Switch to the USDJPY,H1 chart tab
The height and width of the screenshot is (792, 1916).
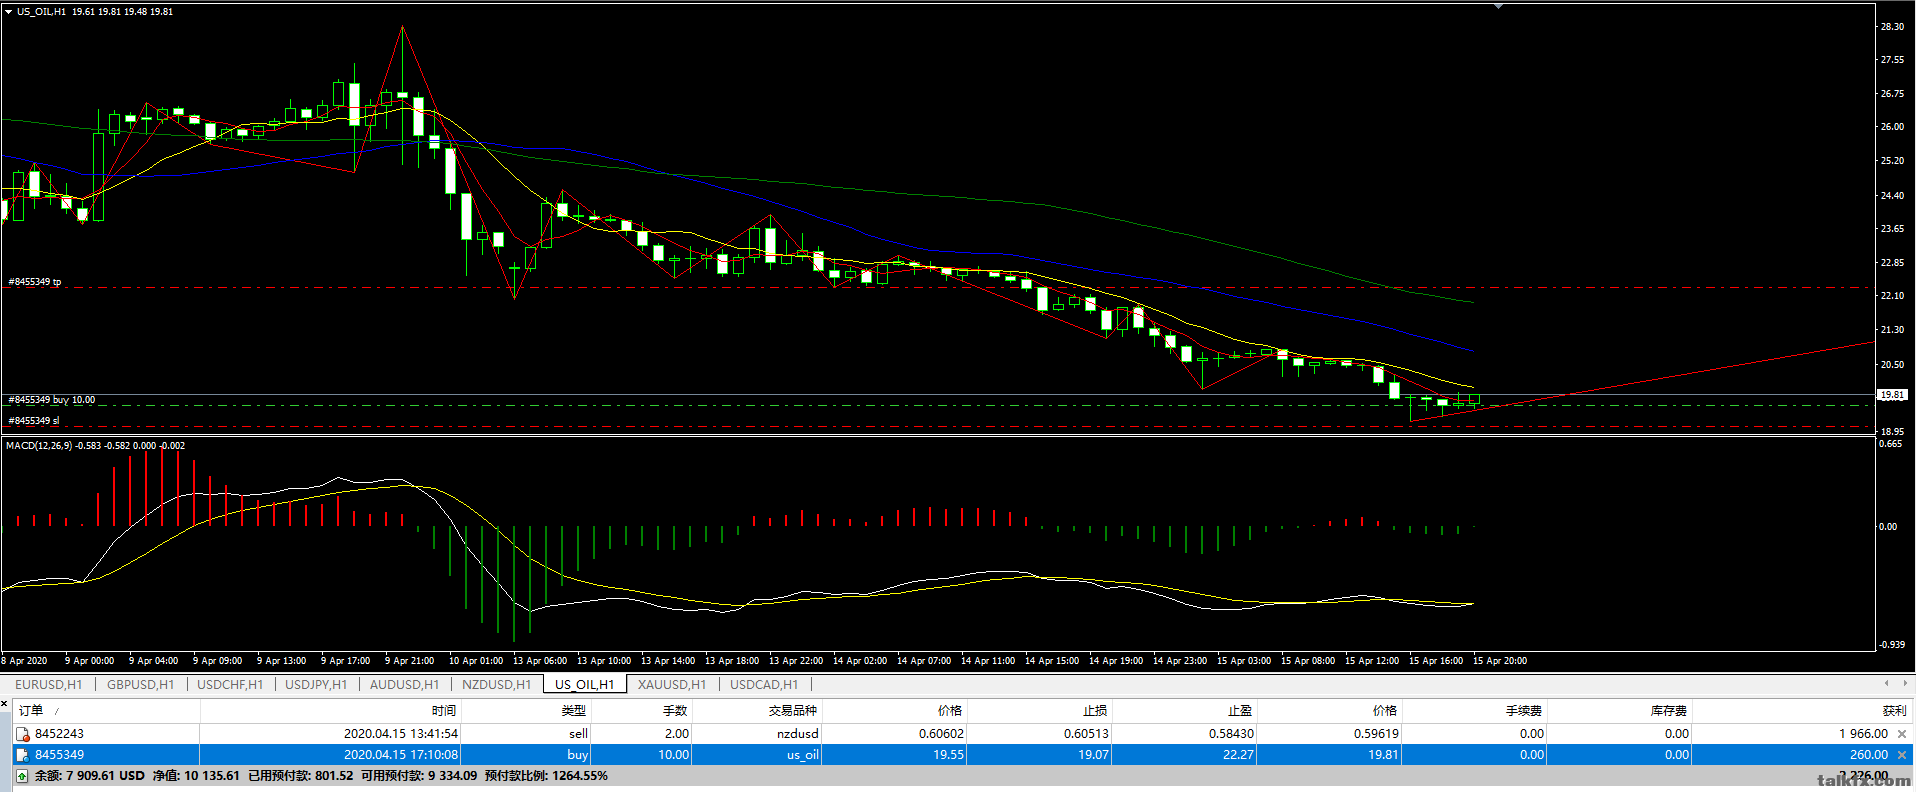coord(316,685)
